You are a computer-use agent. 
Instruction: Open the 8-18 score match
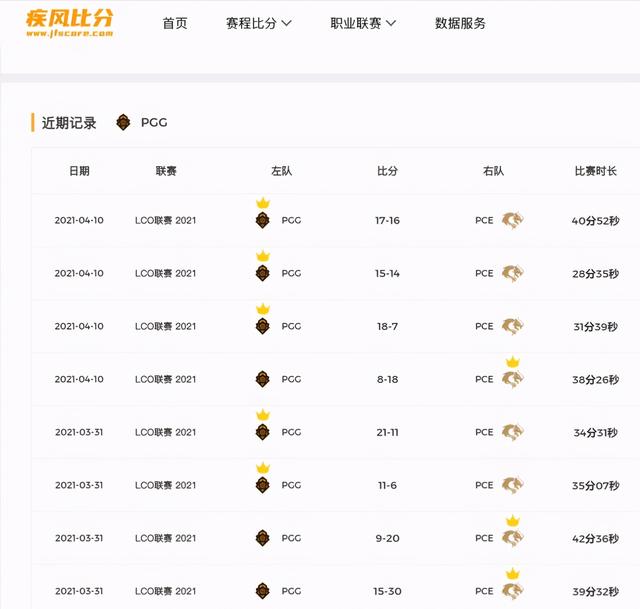[387, 379]
